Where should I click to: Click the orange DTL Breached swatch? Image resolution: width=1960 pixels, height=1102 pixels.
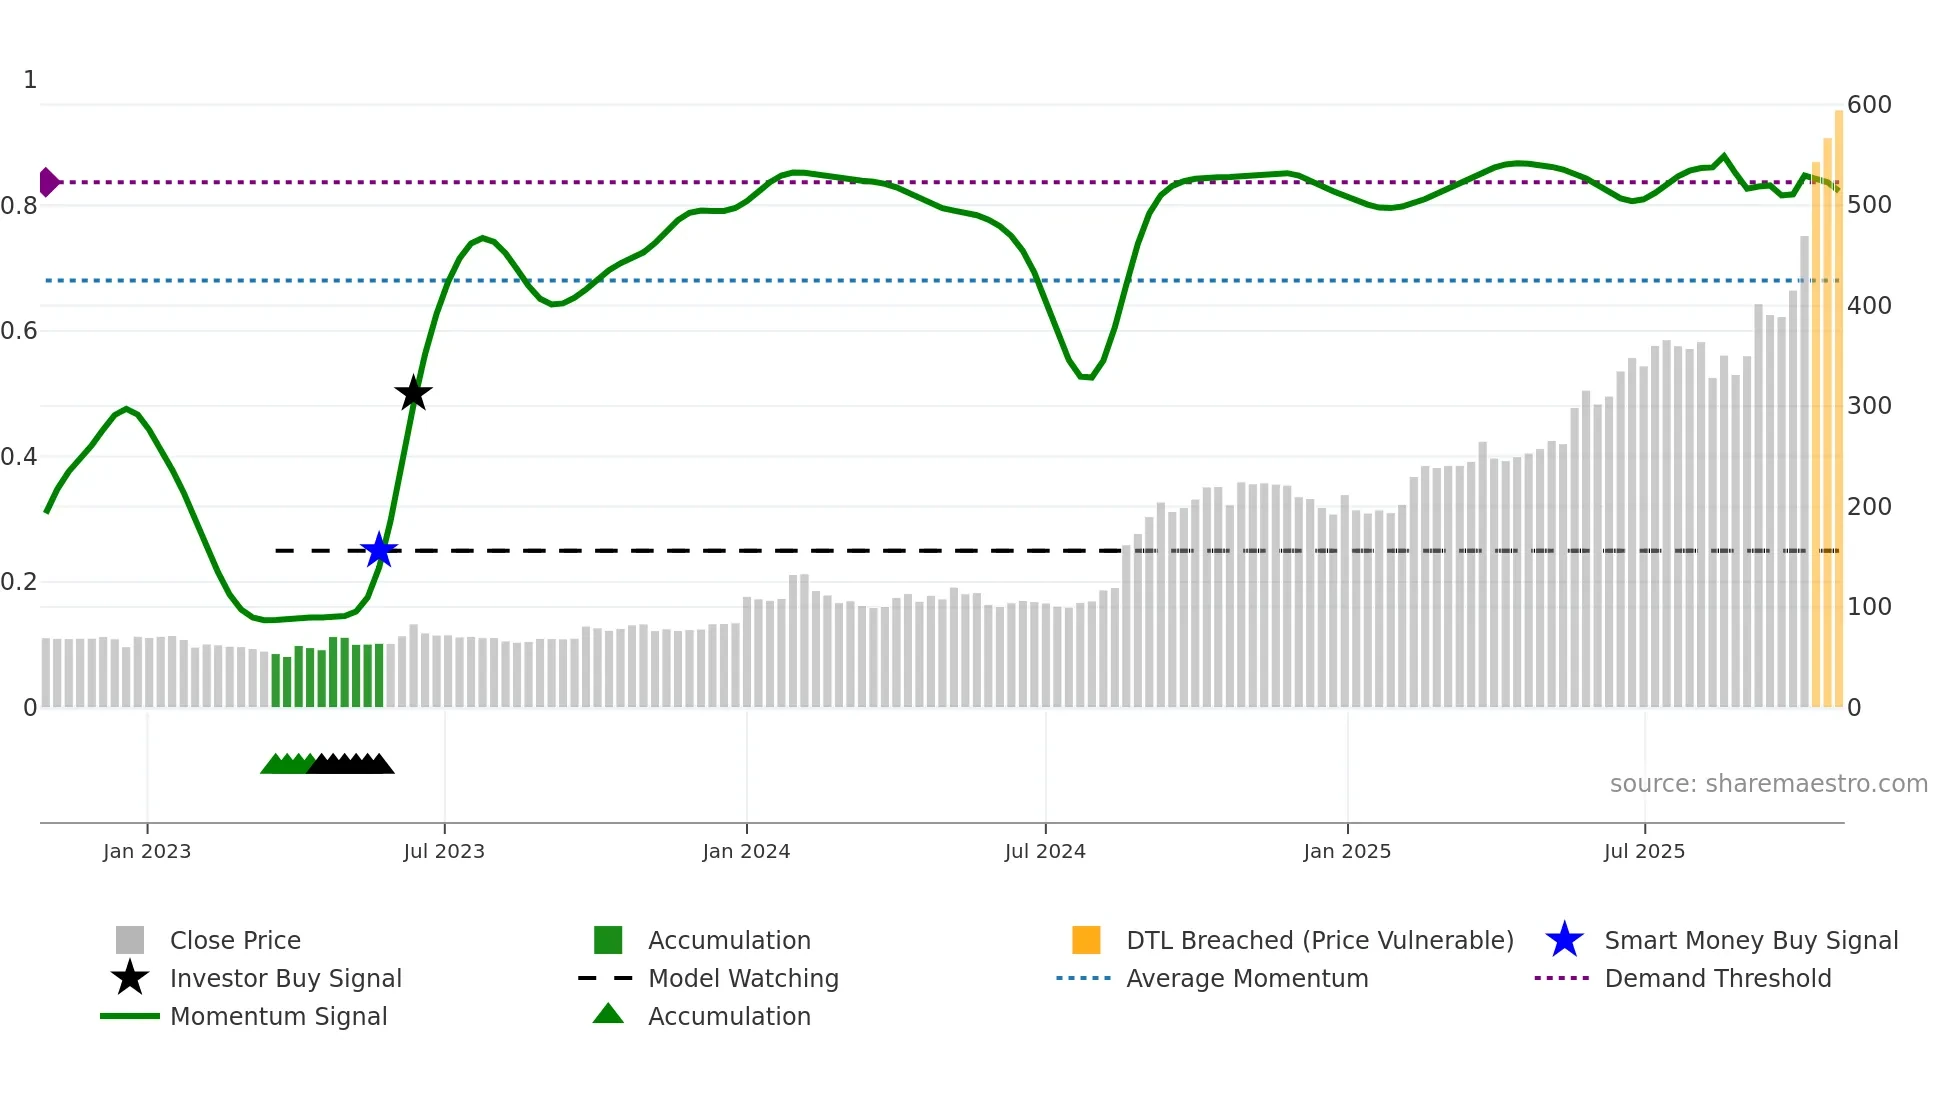(1086, 940)
